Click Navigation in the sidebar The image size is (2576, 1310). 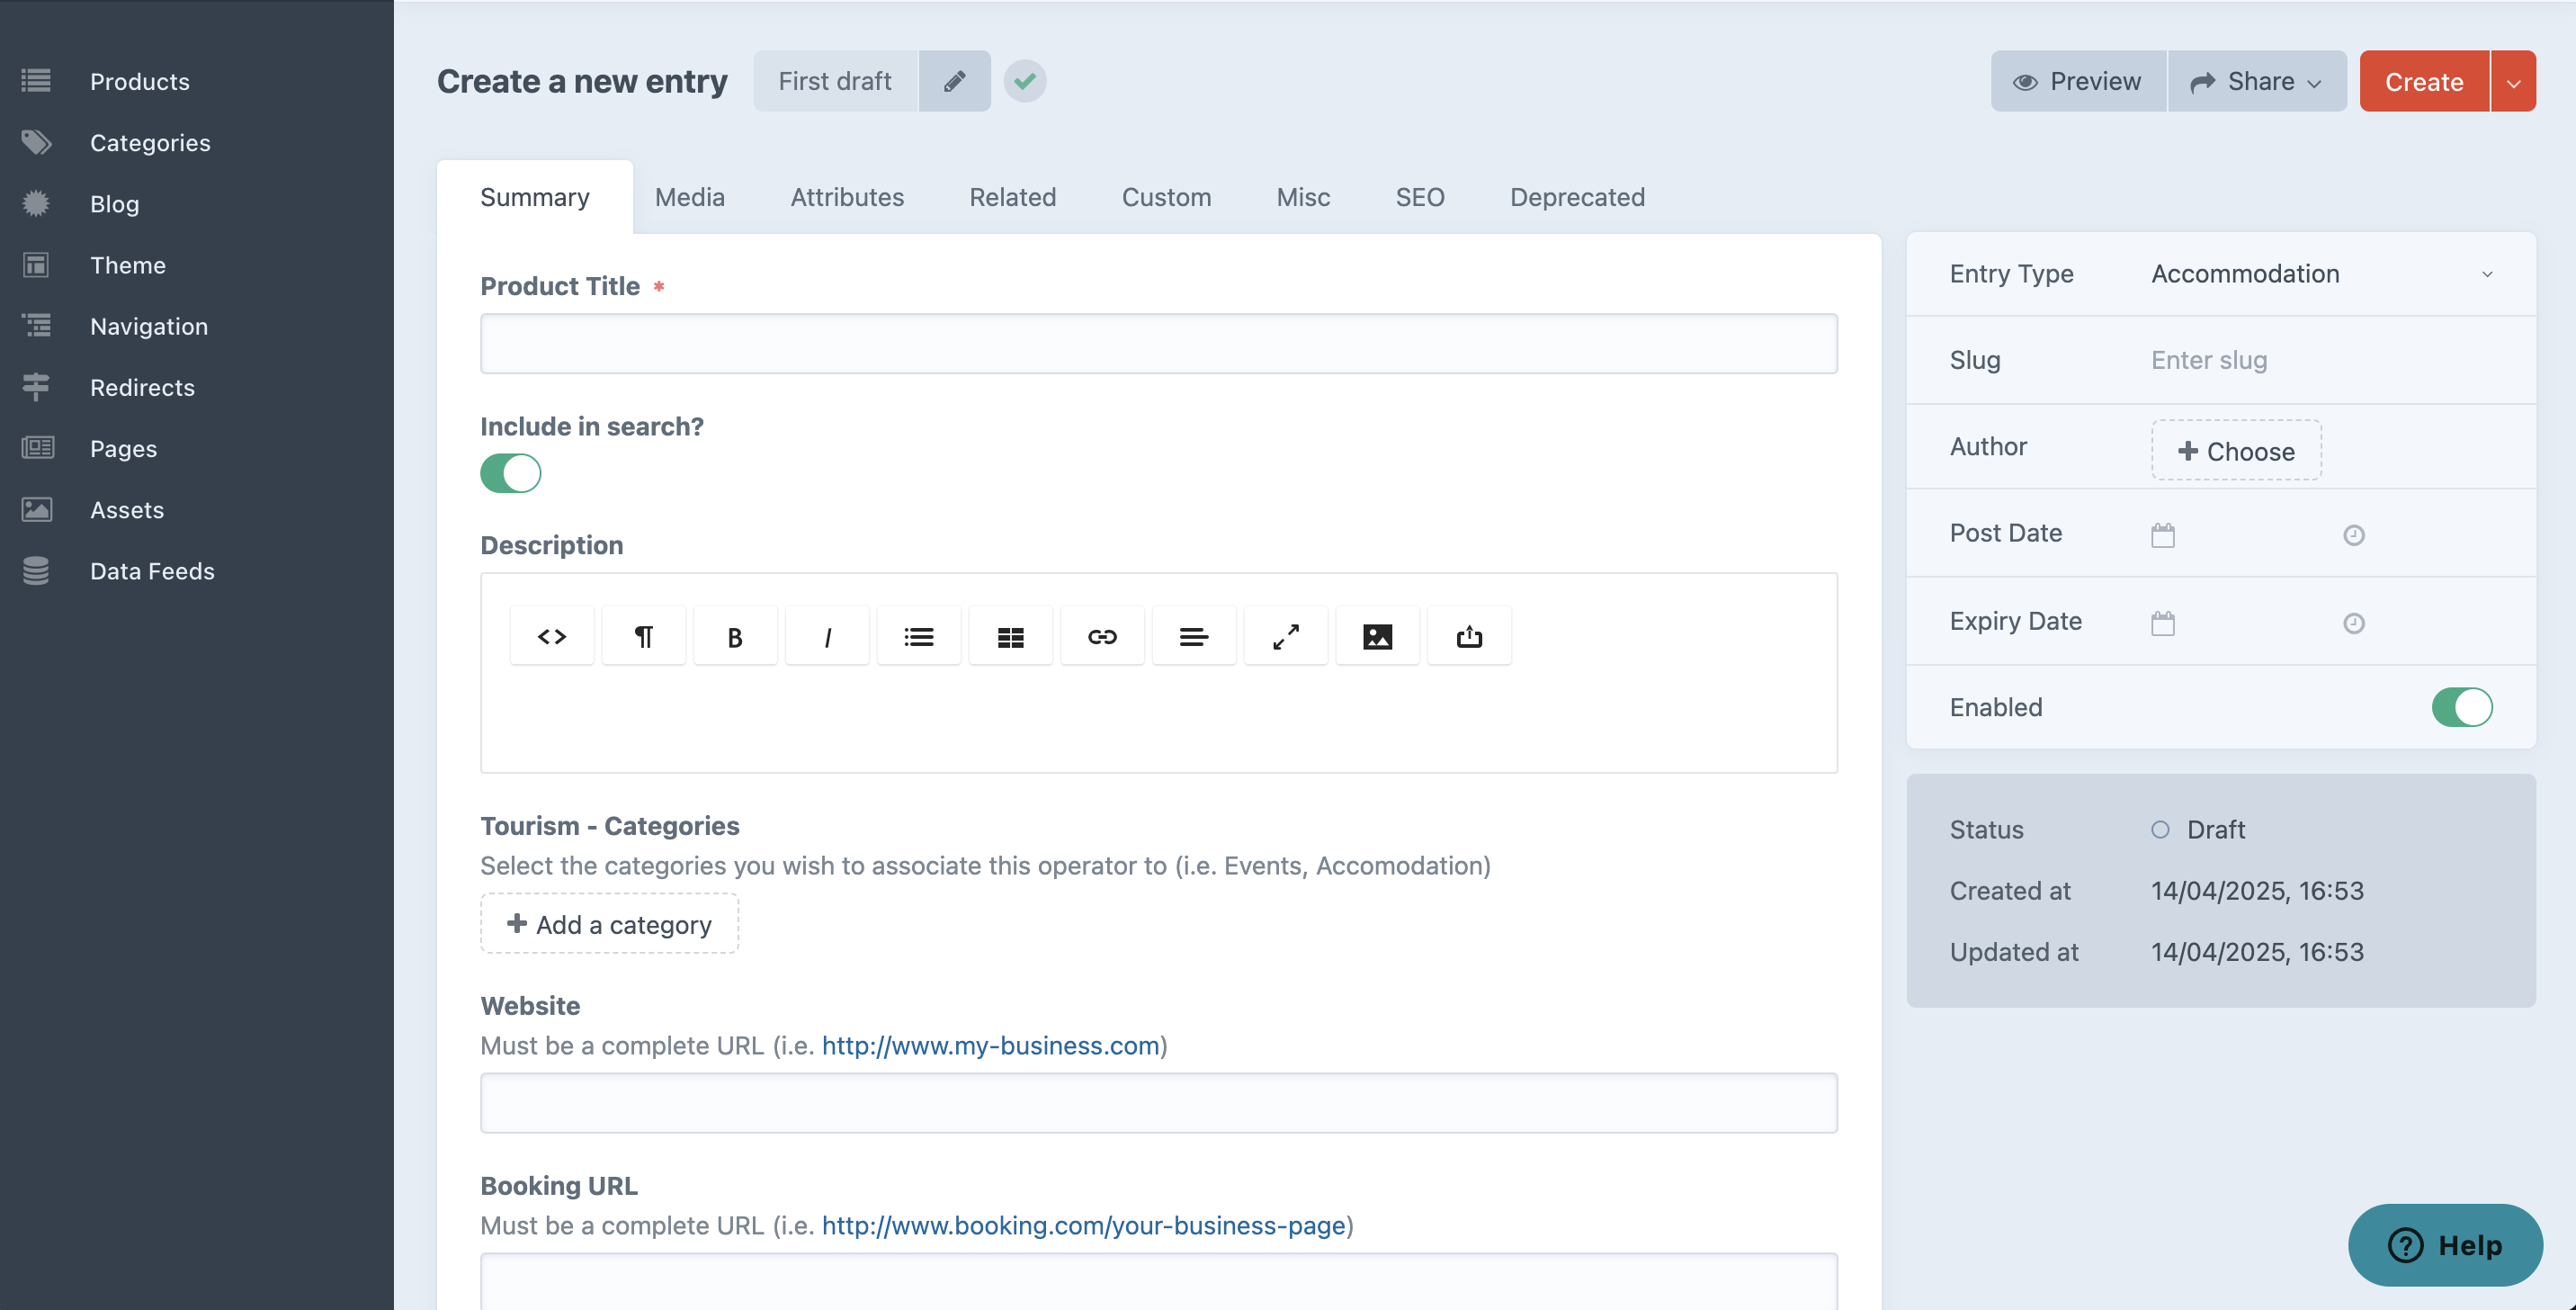tap(149, 326)
